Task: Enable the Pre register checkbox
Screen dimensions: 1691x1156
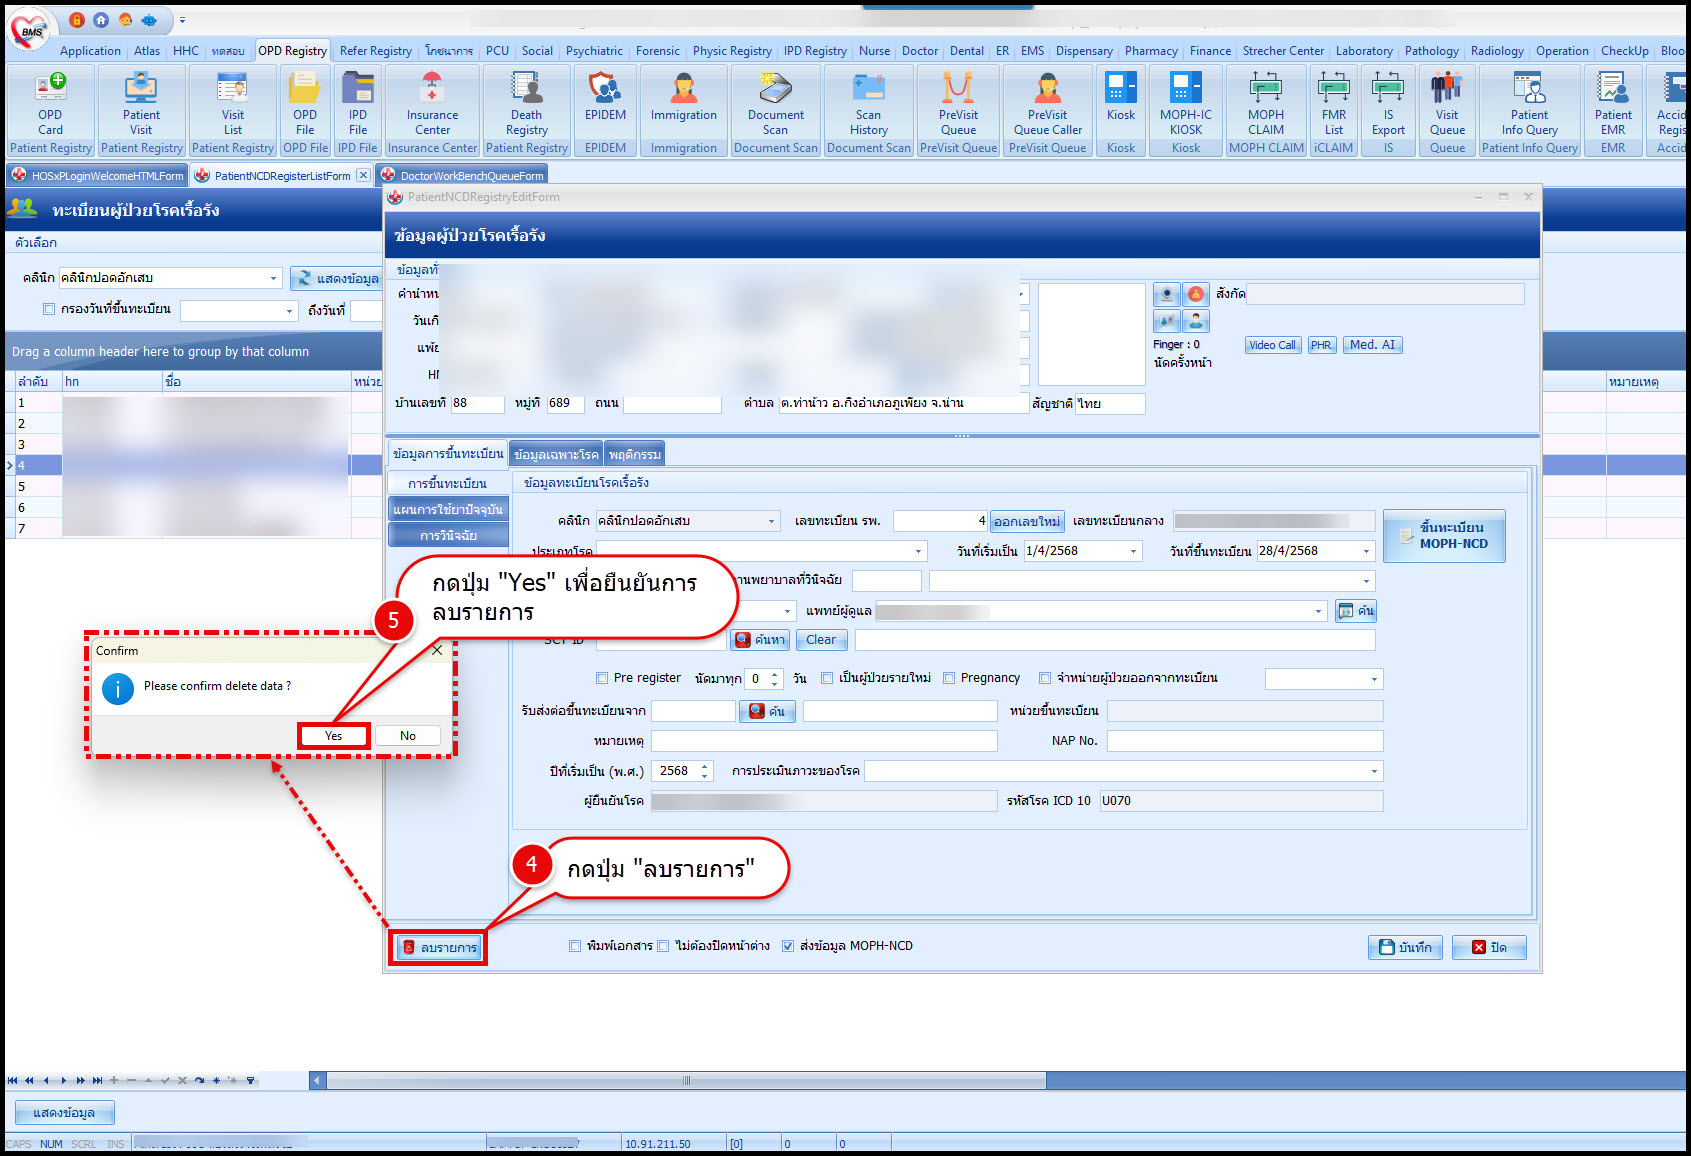Action: [x=602, y=678]
